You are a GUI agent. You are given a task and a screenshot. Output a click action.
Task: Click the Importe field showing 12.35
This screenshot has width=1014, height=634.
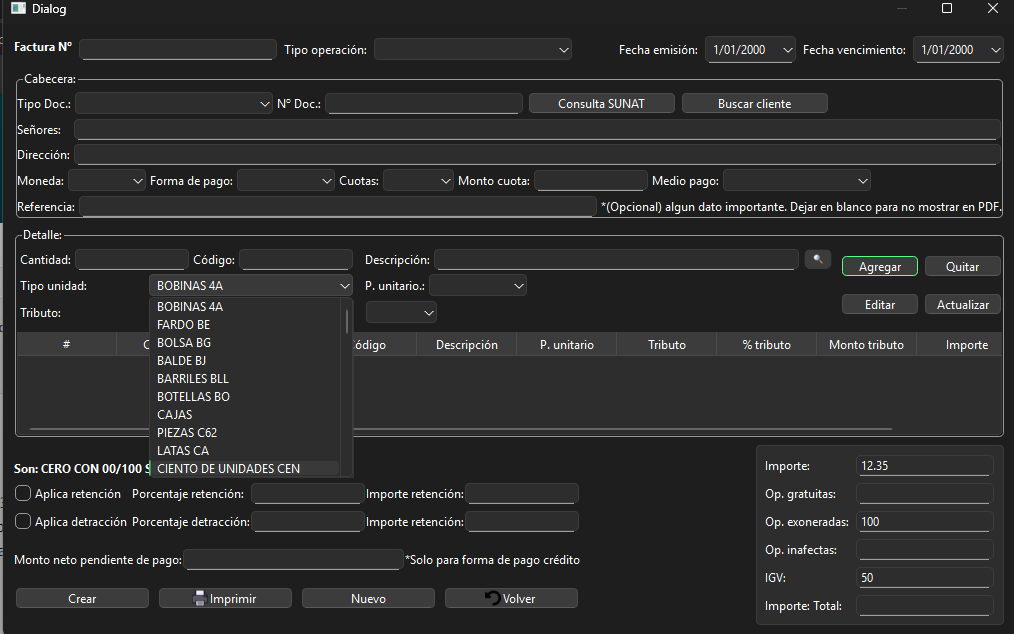(925, 466)
